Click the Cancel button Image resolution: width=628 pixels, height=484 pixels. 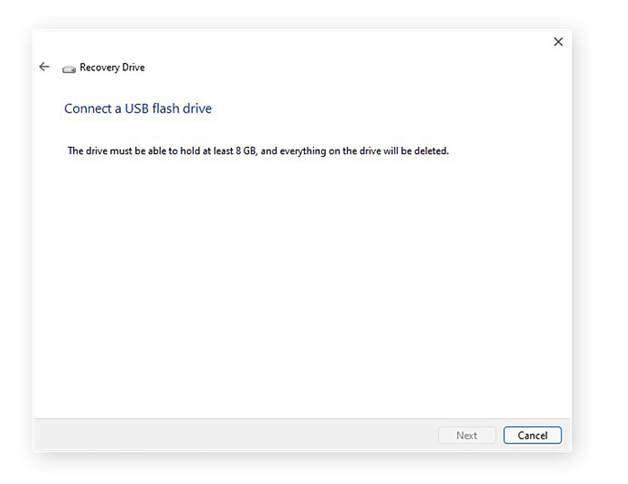(532, 435)
